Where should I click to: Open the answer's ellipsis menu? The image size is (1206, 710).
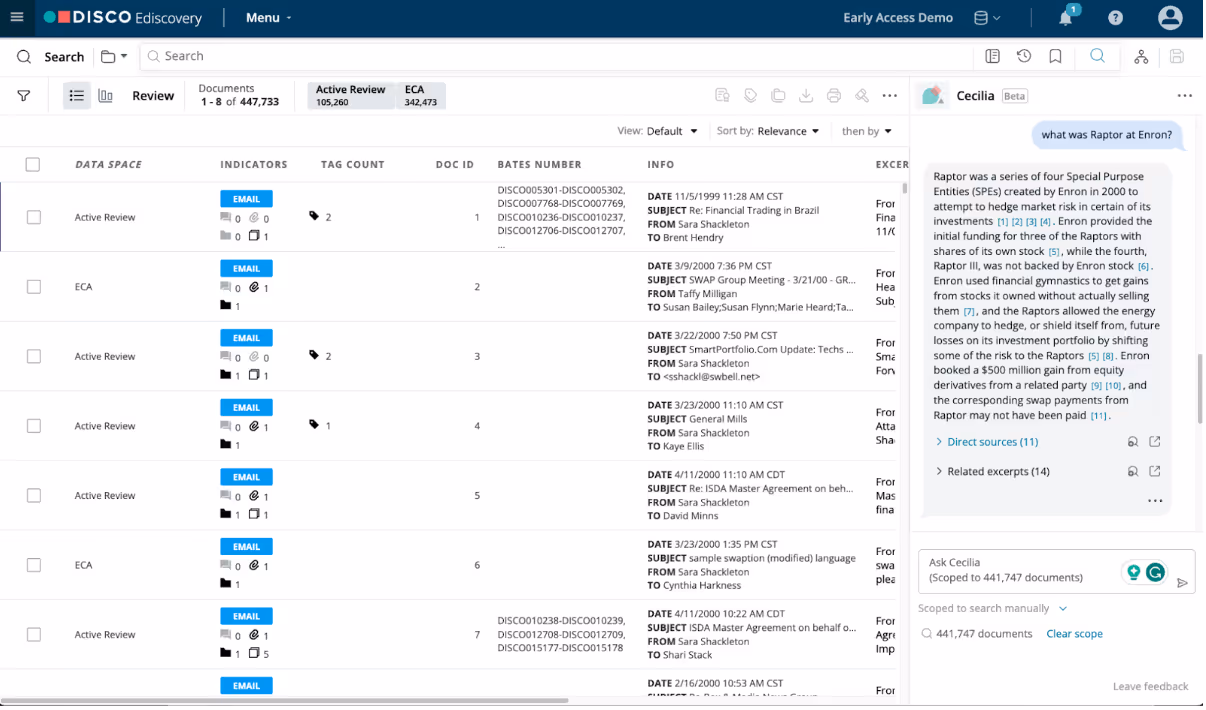1155,501
